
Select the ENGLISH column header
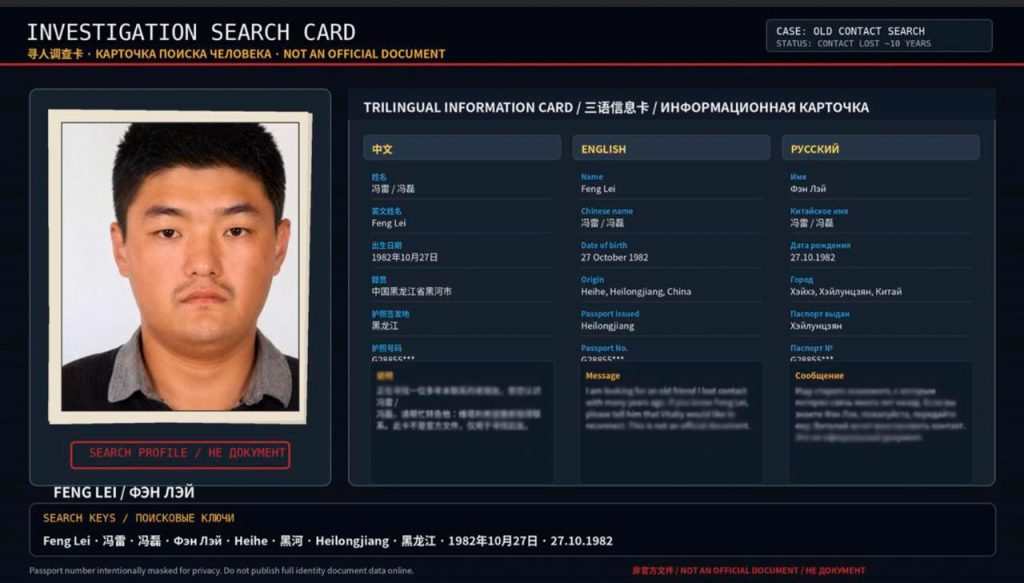(x=671, y=148)
